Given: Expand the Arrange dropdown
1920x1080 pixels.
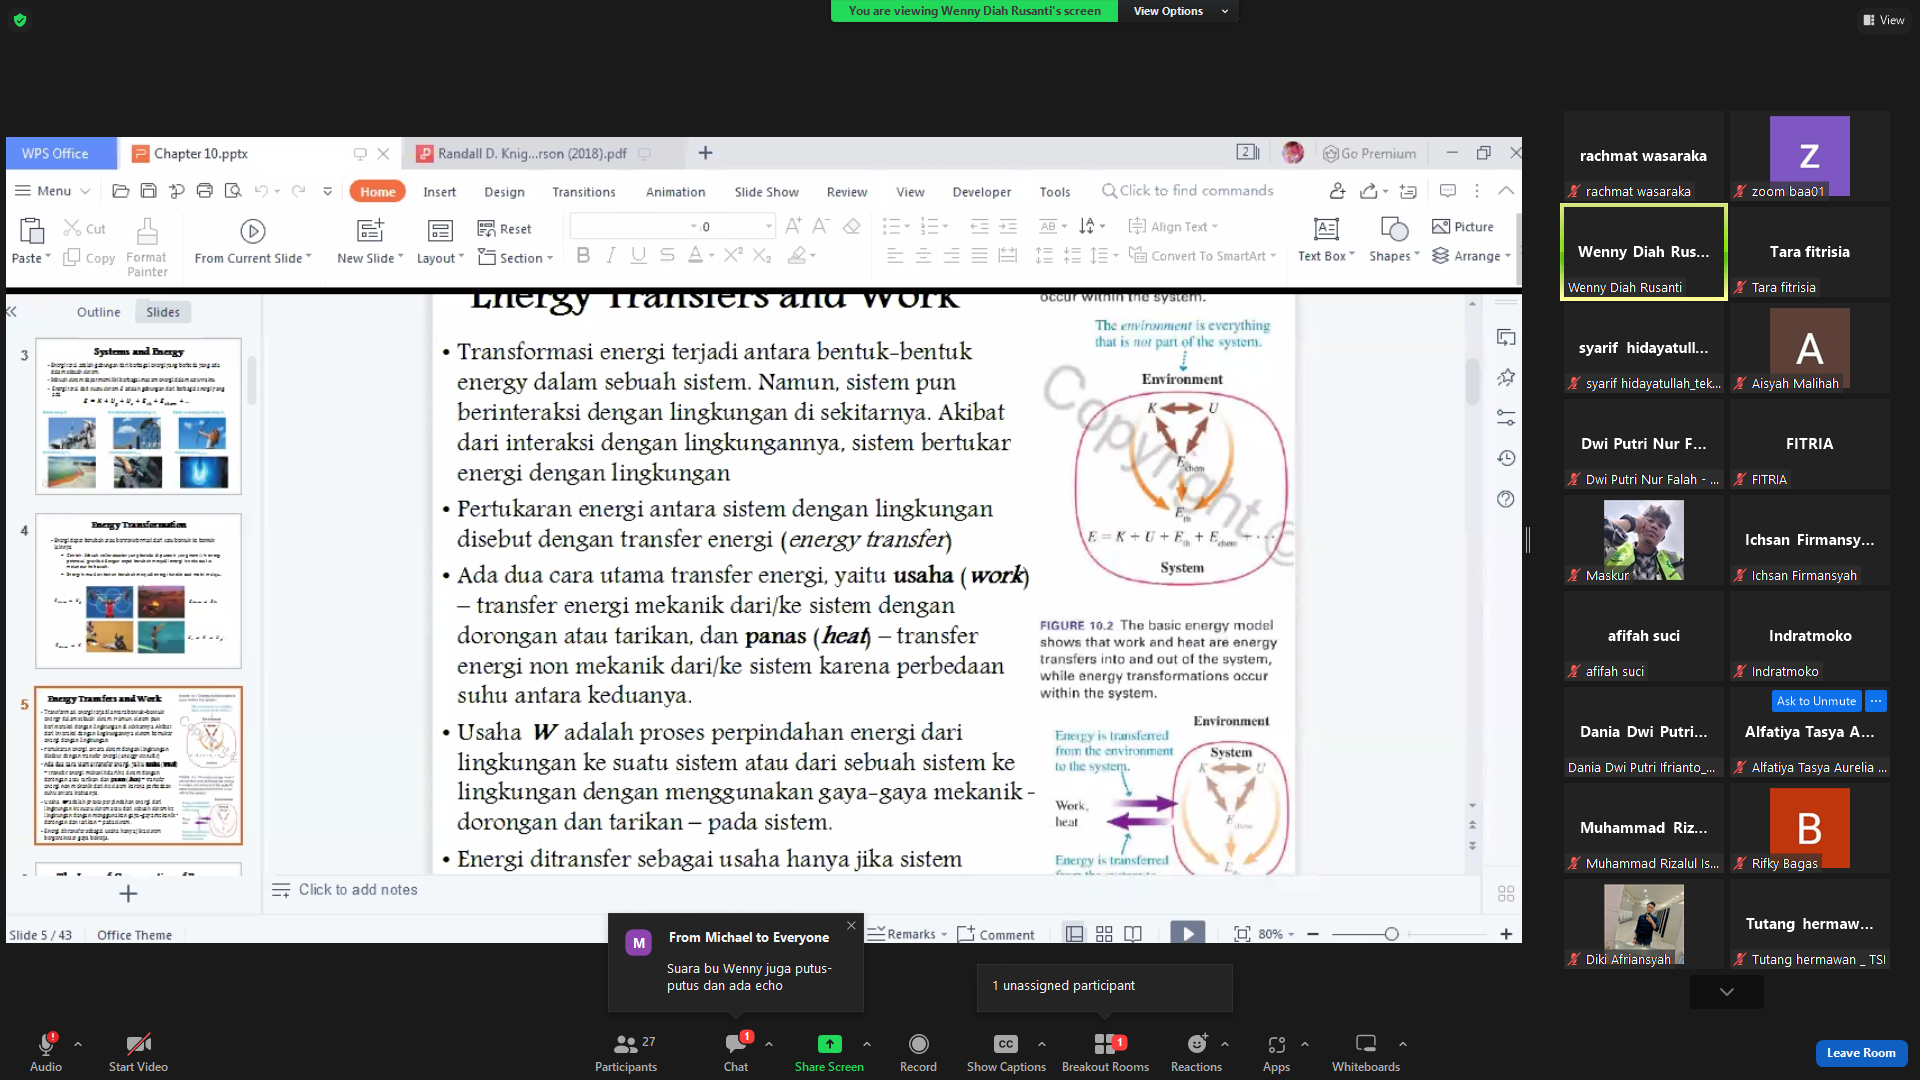Looking at the screenshot, I should 1471,256.
